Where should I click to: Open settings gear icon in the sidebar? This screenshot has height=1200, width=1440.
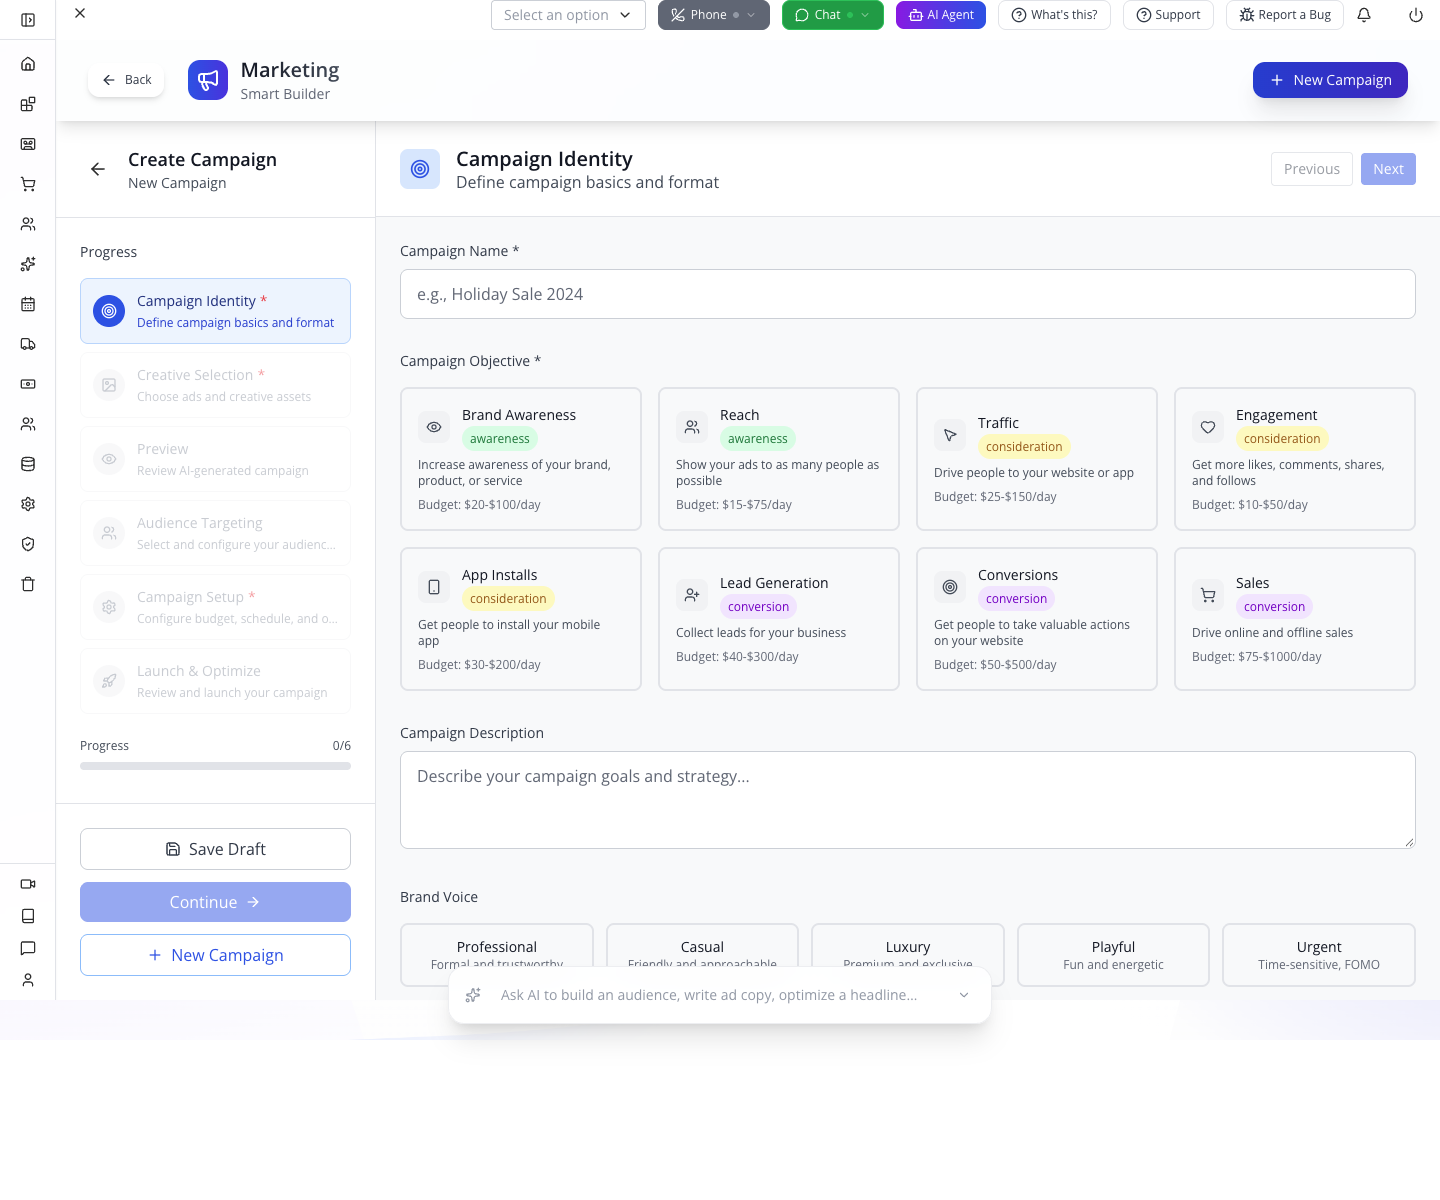coord(28,504)
